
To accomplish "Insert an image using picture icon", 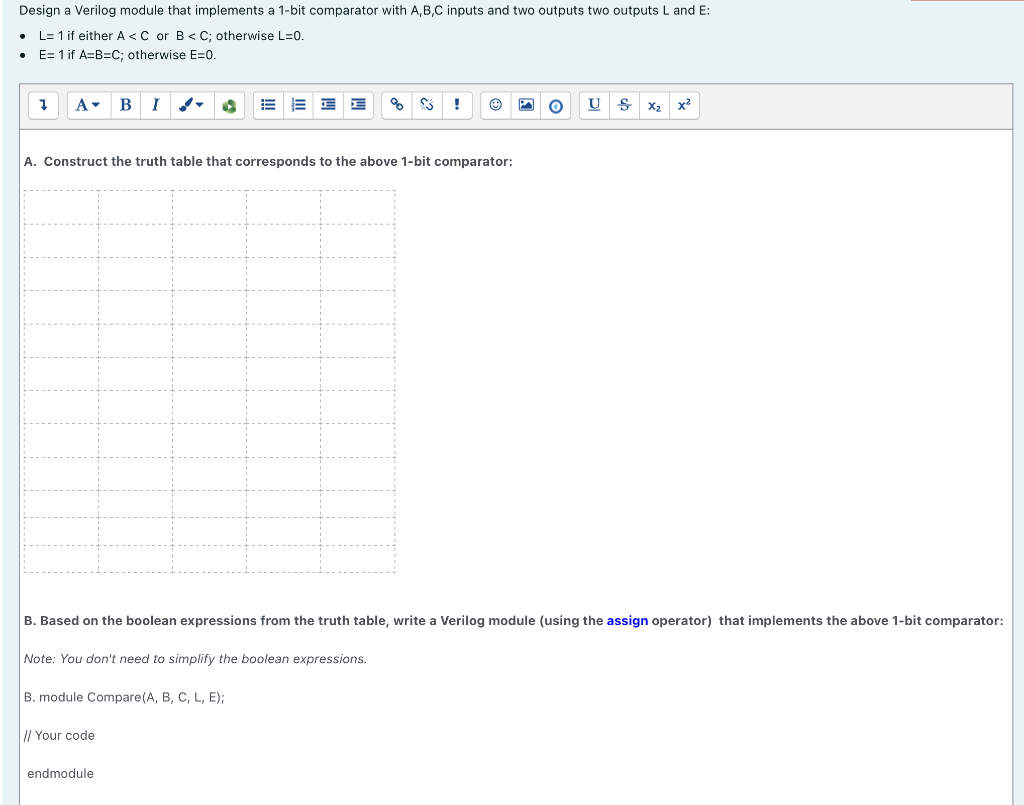I will pos(526,105).
